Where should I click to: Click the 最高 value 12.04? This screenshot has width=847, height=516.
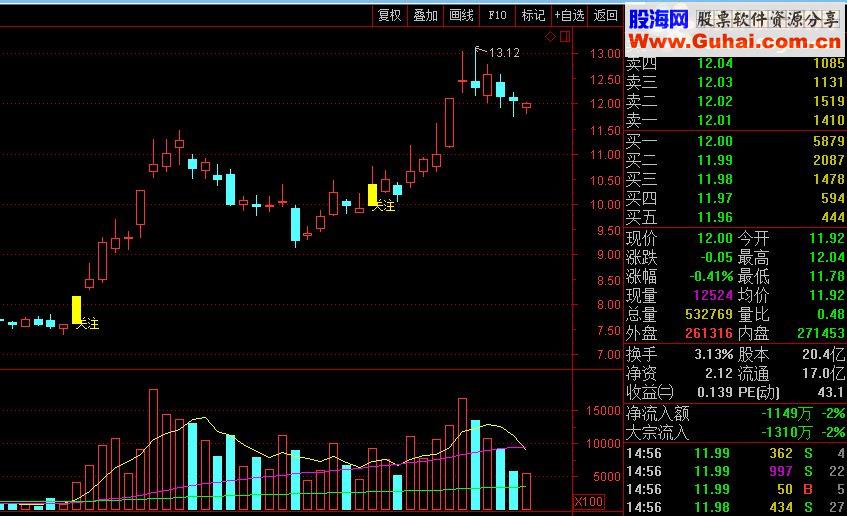tap(826, 257)
